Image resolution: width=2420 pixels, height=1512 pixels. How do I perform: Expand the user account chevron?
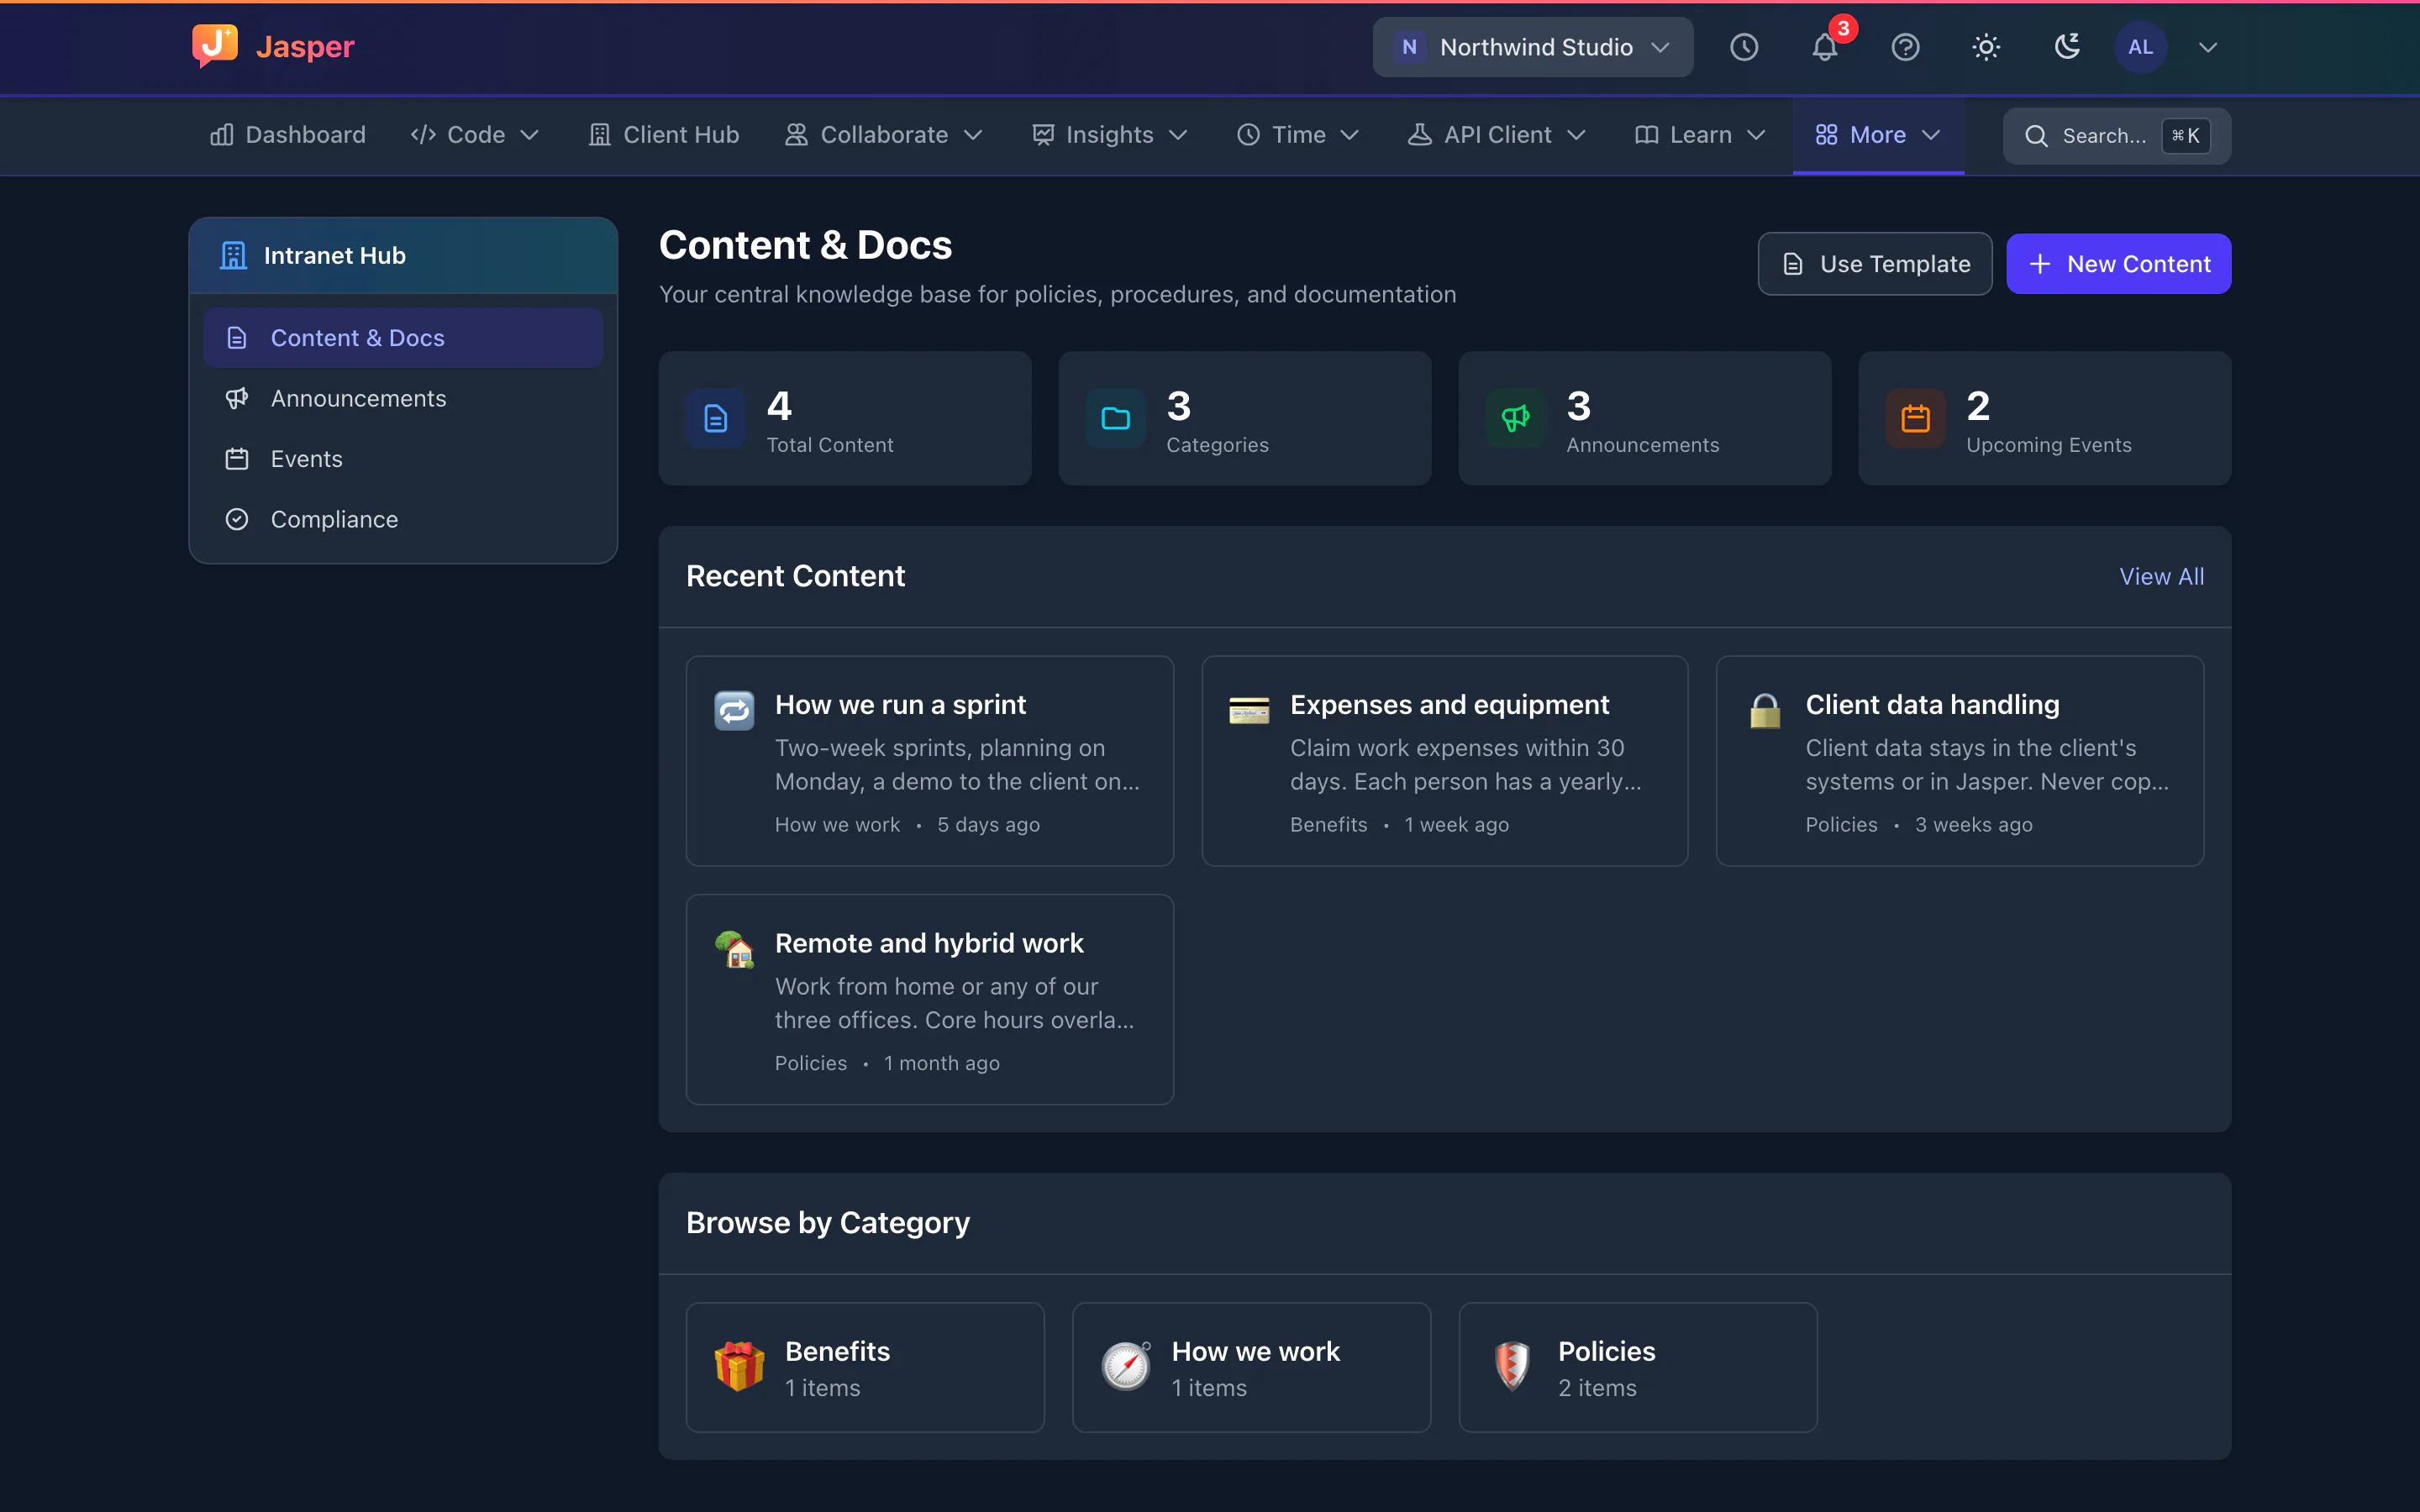point(2208,47)
